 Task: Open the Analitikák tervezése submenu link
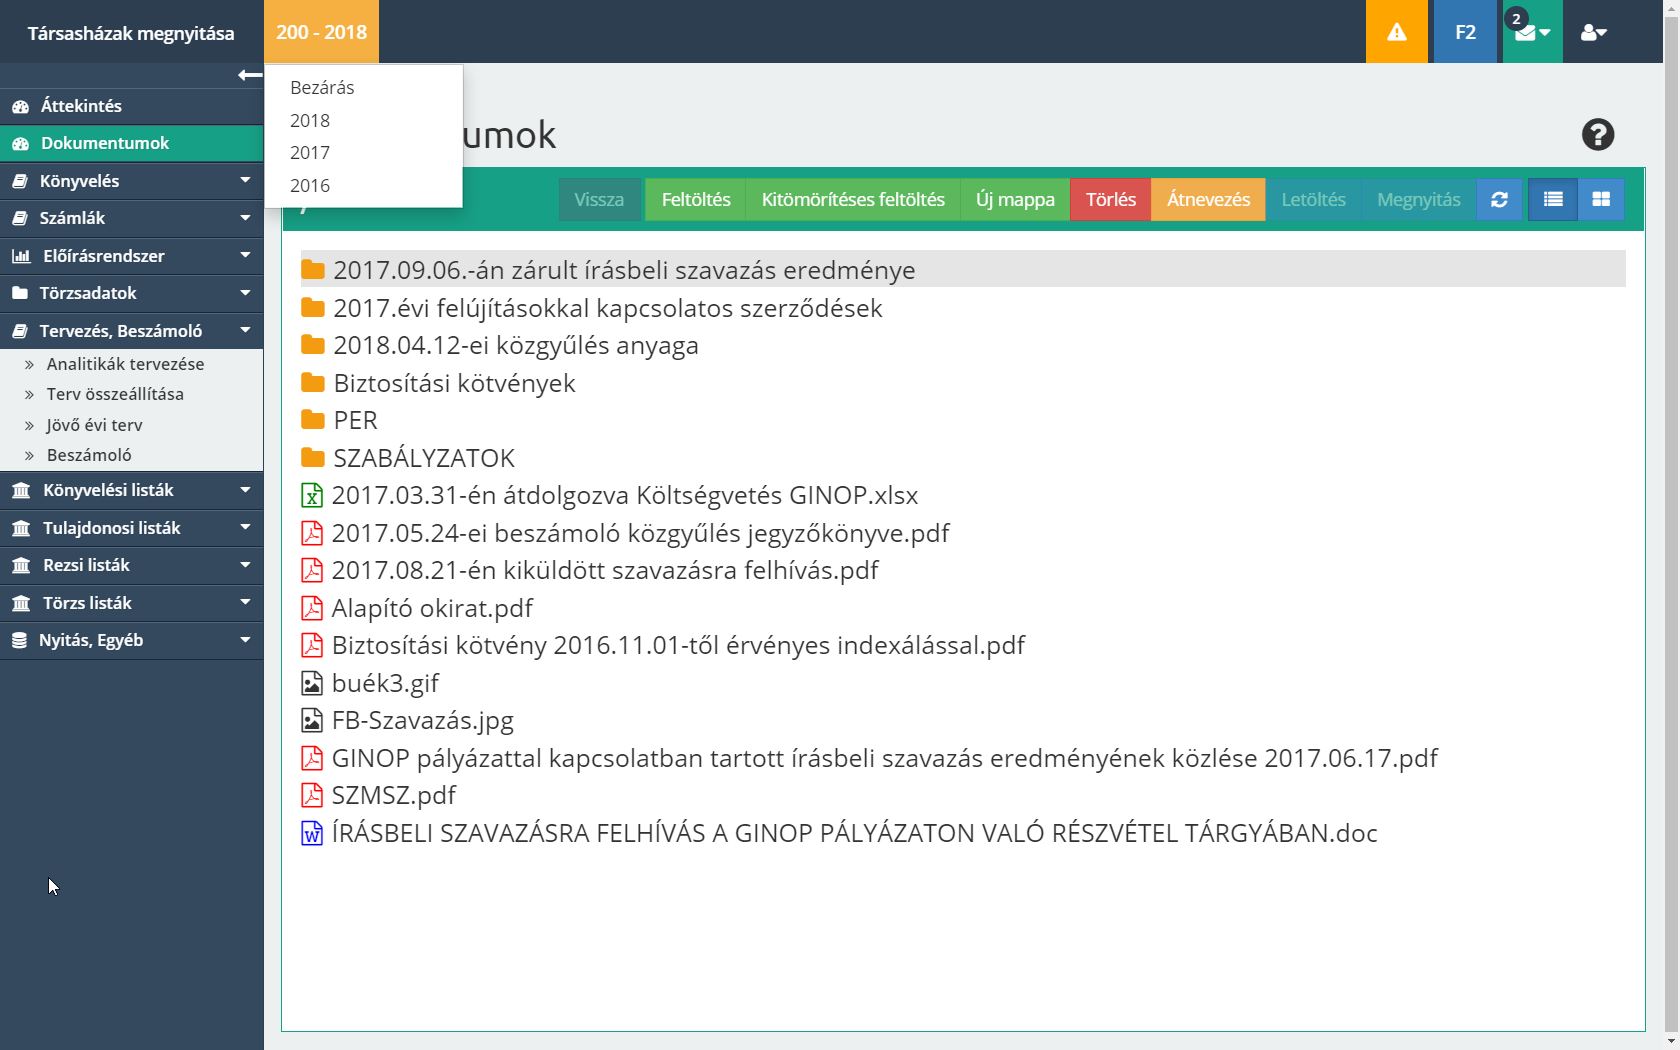coord(125,364)
